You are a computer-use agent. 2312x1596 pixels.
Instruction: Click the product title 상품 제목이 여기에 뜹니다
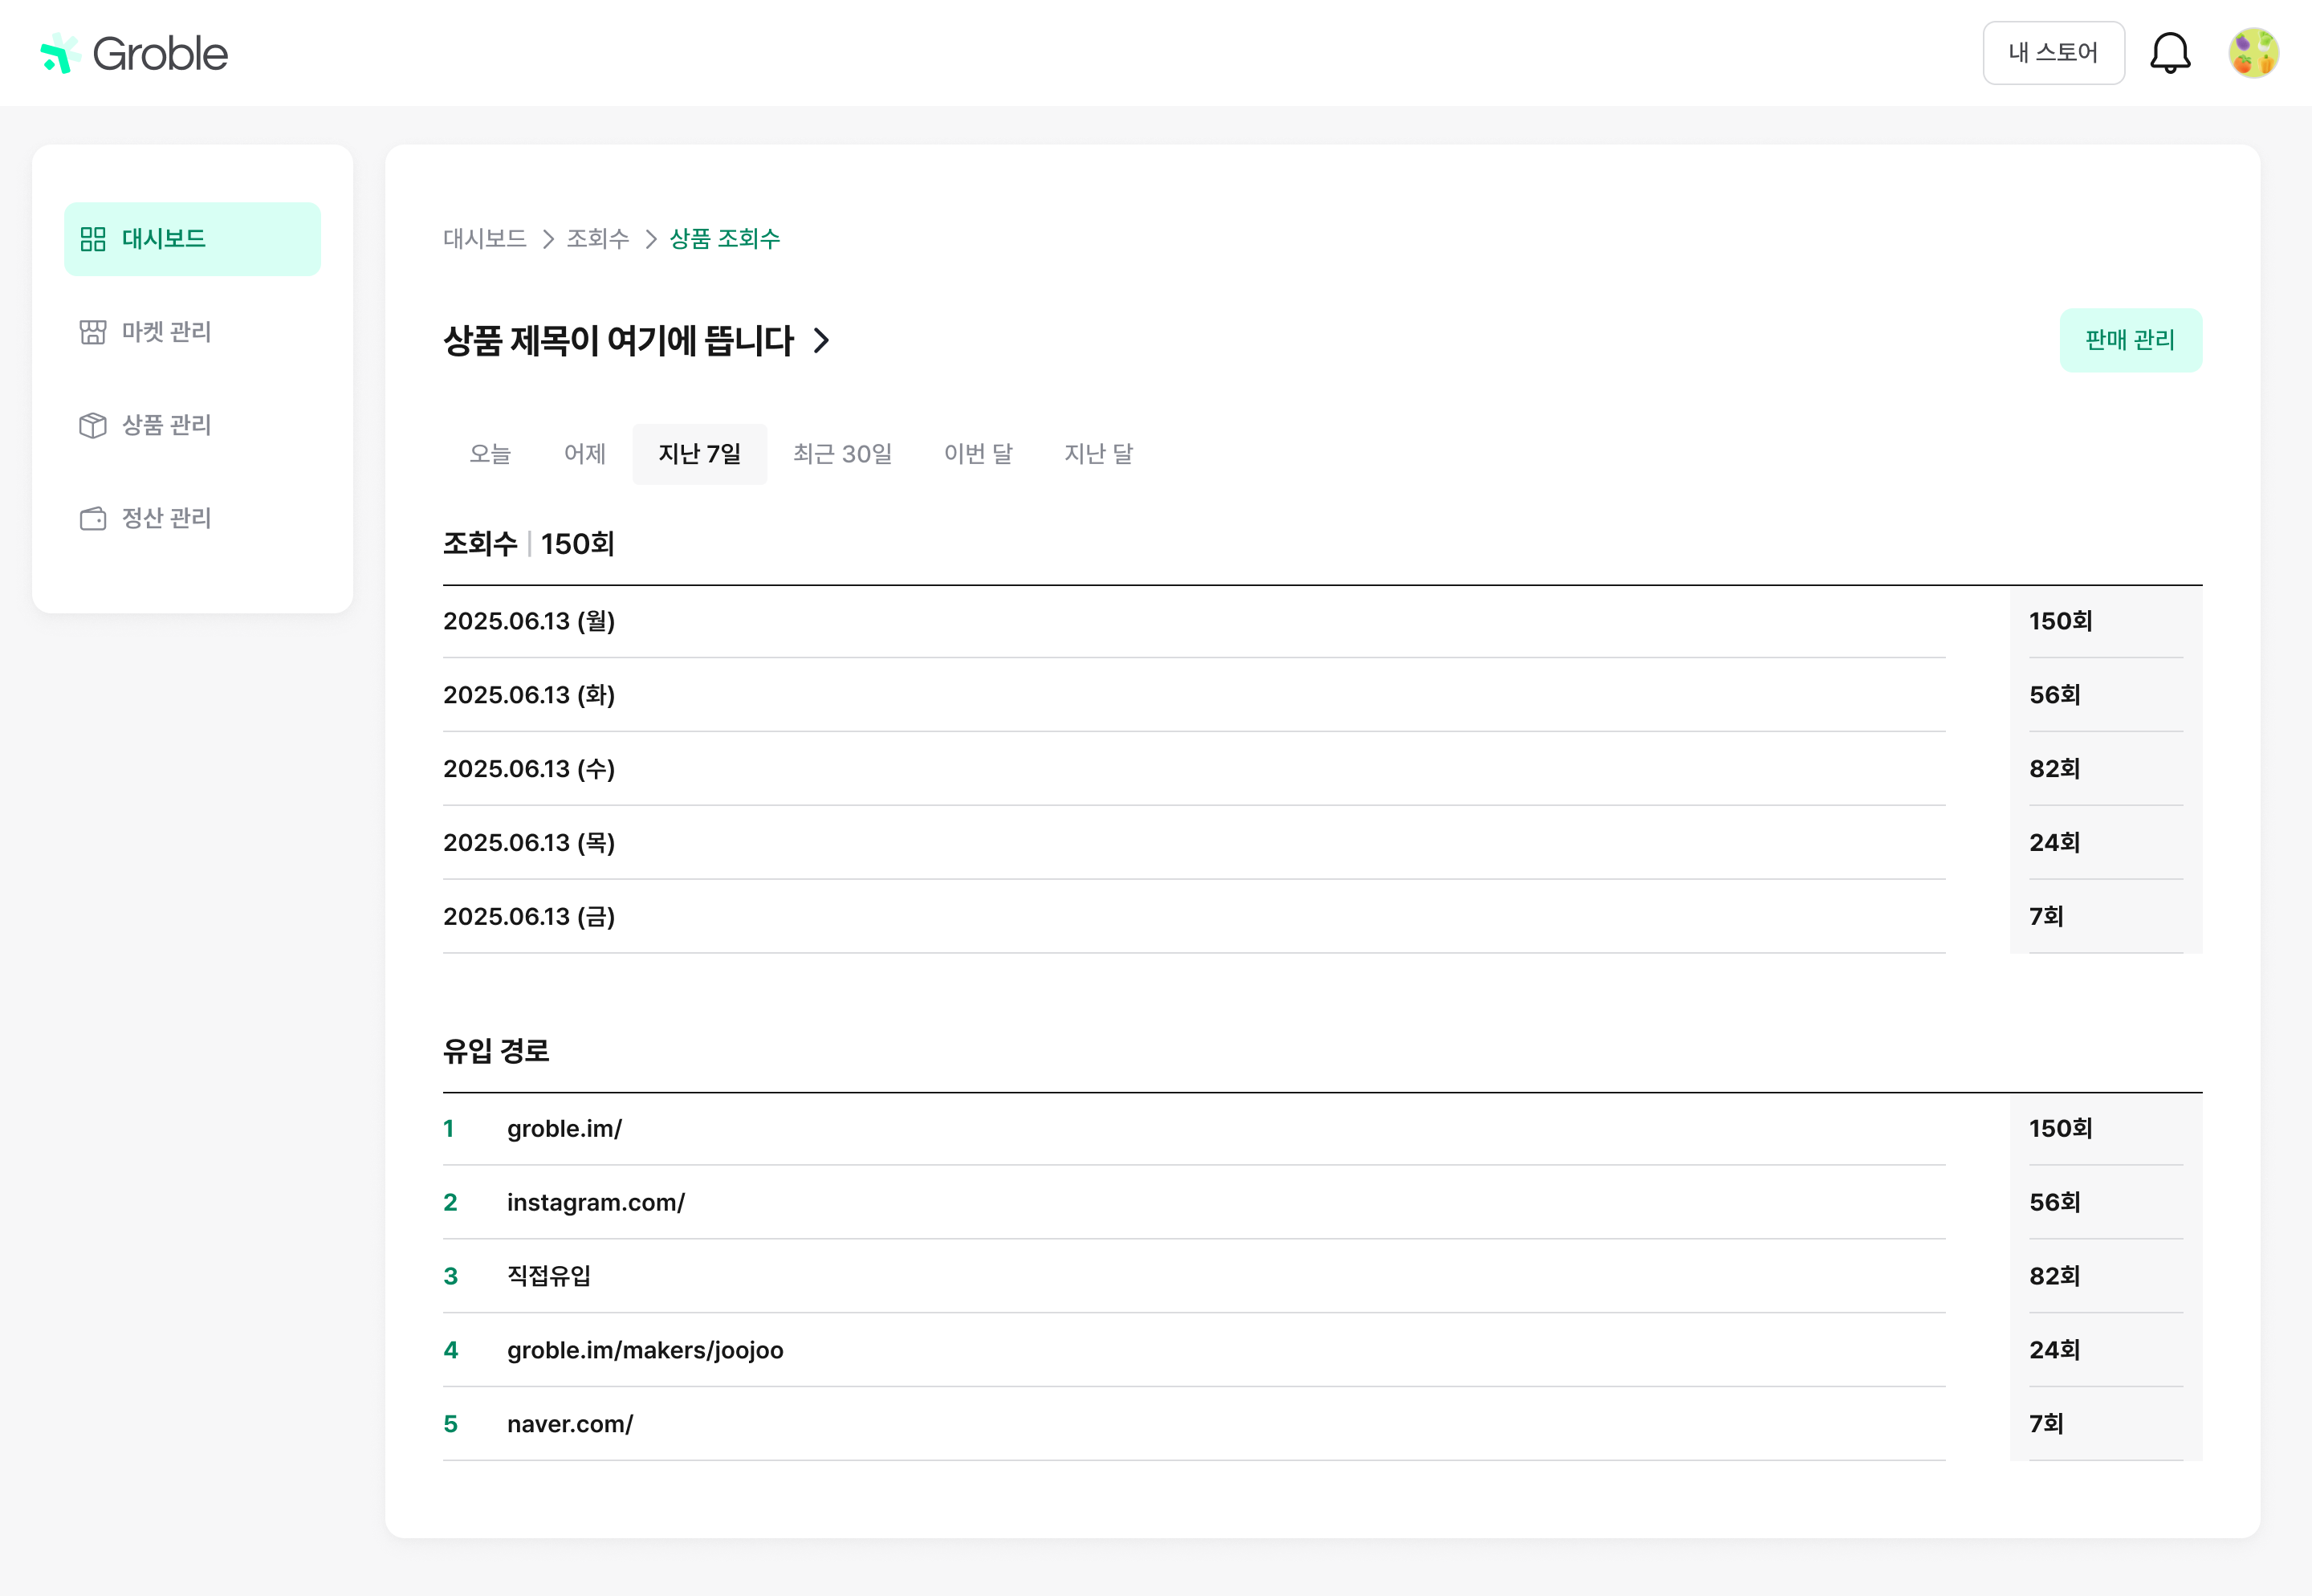coord(618,341)
